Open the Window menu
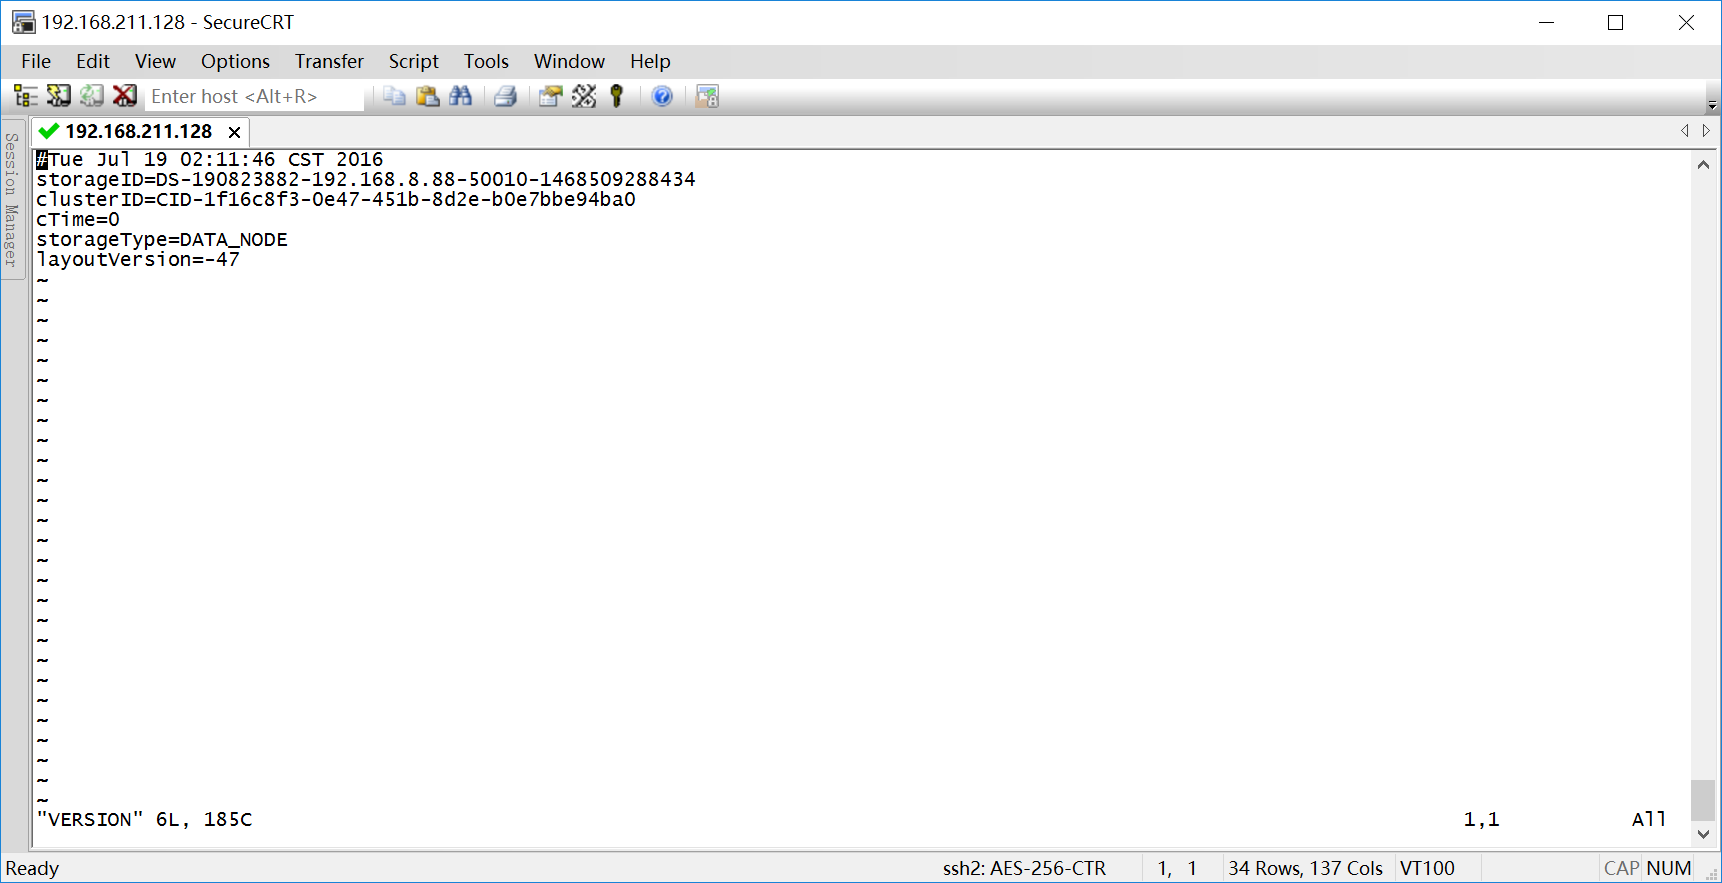The width and height of the screenshot is (1722, 883). [x=569, y=61]
